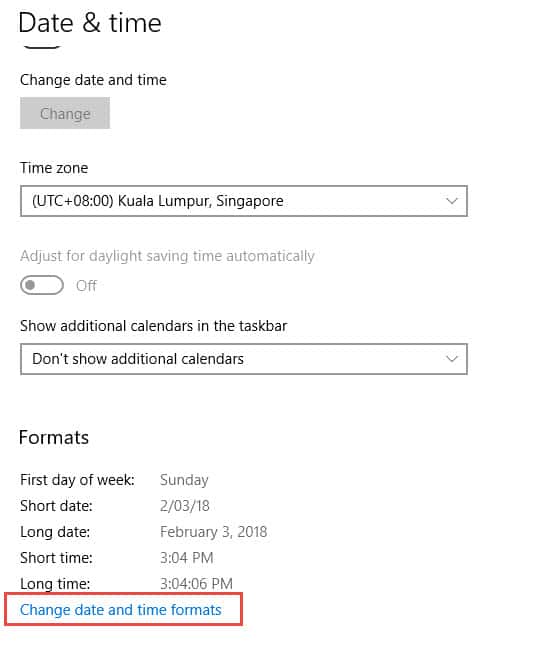The image size is (555, 655).
Task: Click the Date & time page heading
Action: tap(90, 23)
